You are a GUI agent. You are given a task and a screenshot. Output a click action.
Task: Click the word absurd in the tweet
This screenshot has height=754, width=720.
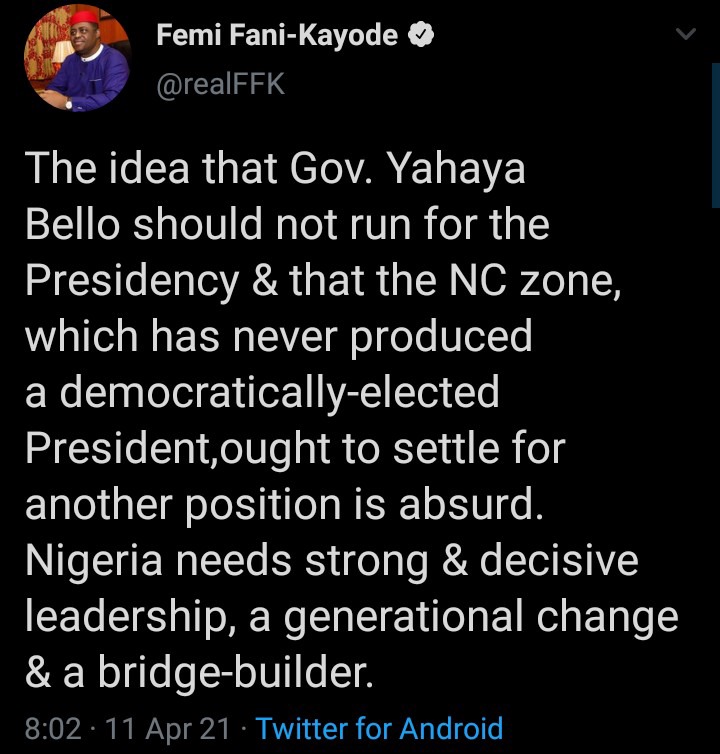tap(471, 504)
